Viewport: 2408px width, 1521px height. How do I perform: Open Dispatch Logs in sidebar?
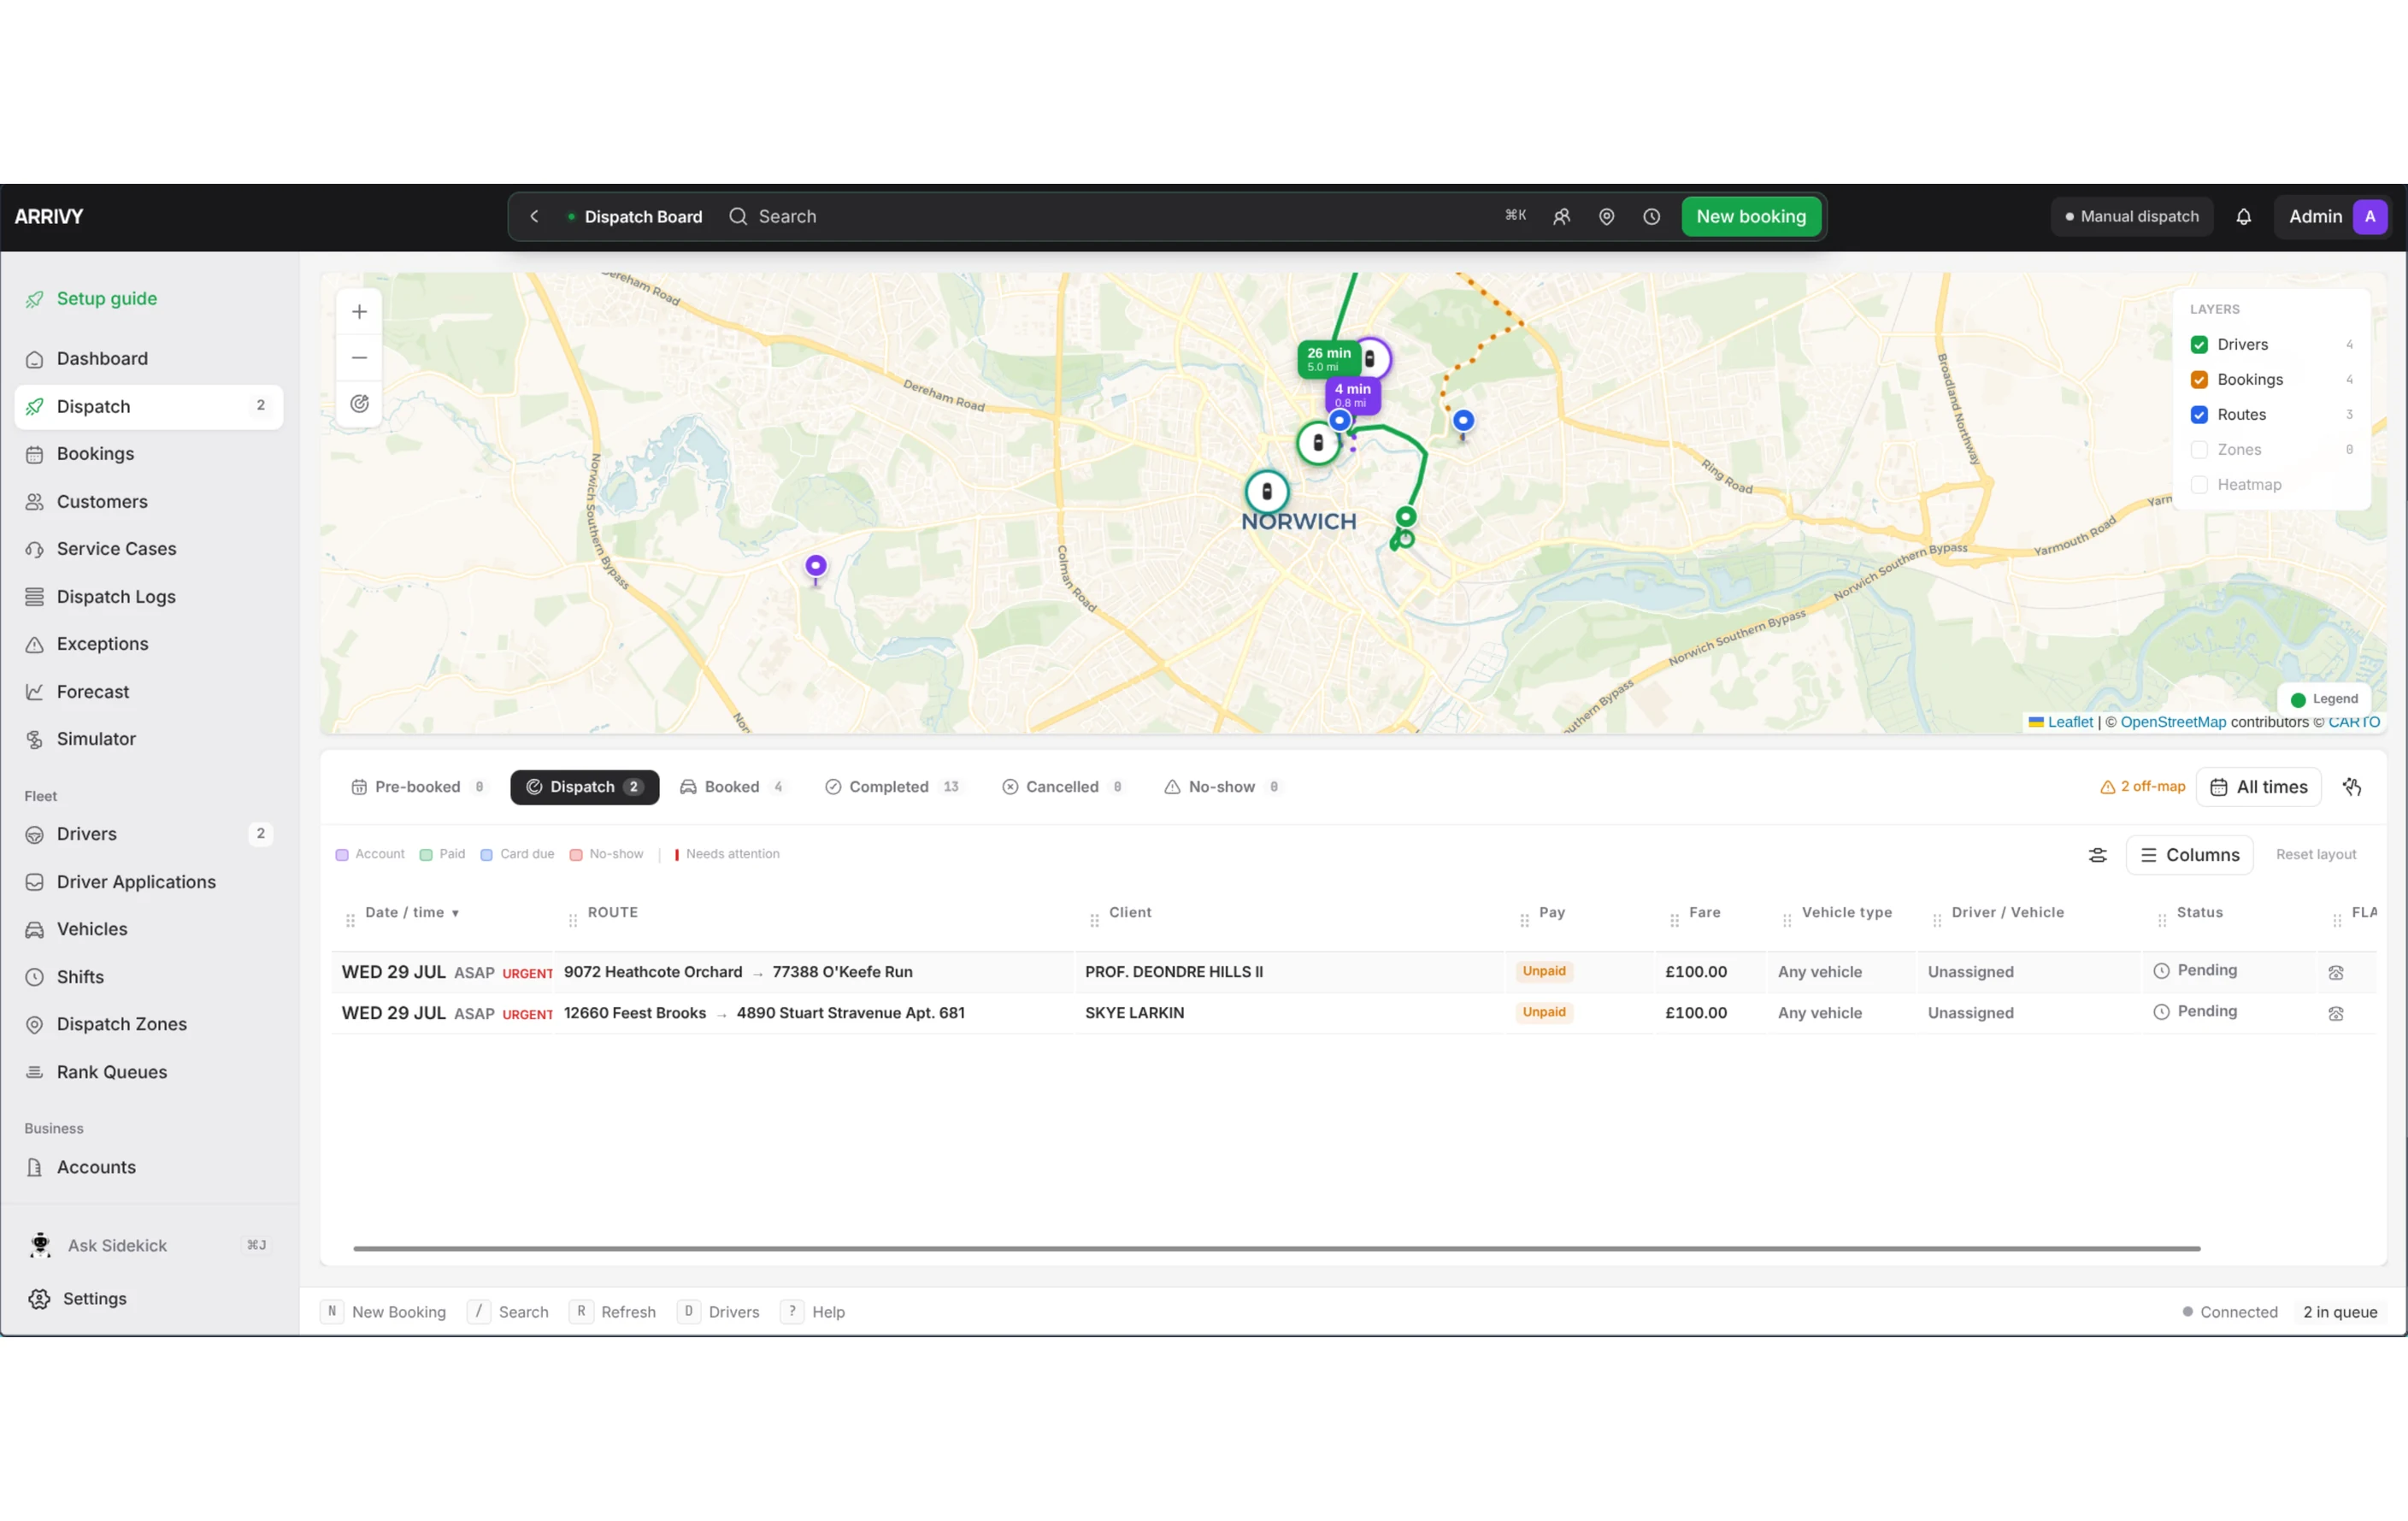(x=149, y=597)
